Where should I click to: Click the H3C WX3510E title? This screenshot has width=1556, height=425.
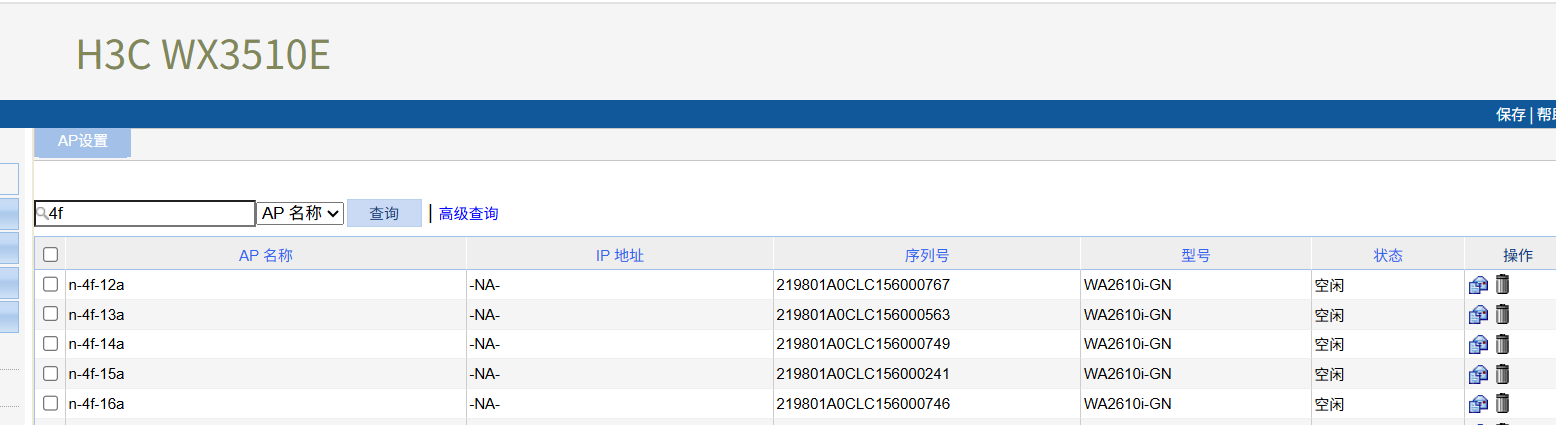(203, 55)
